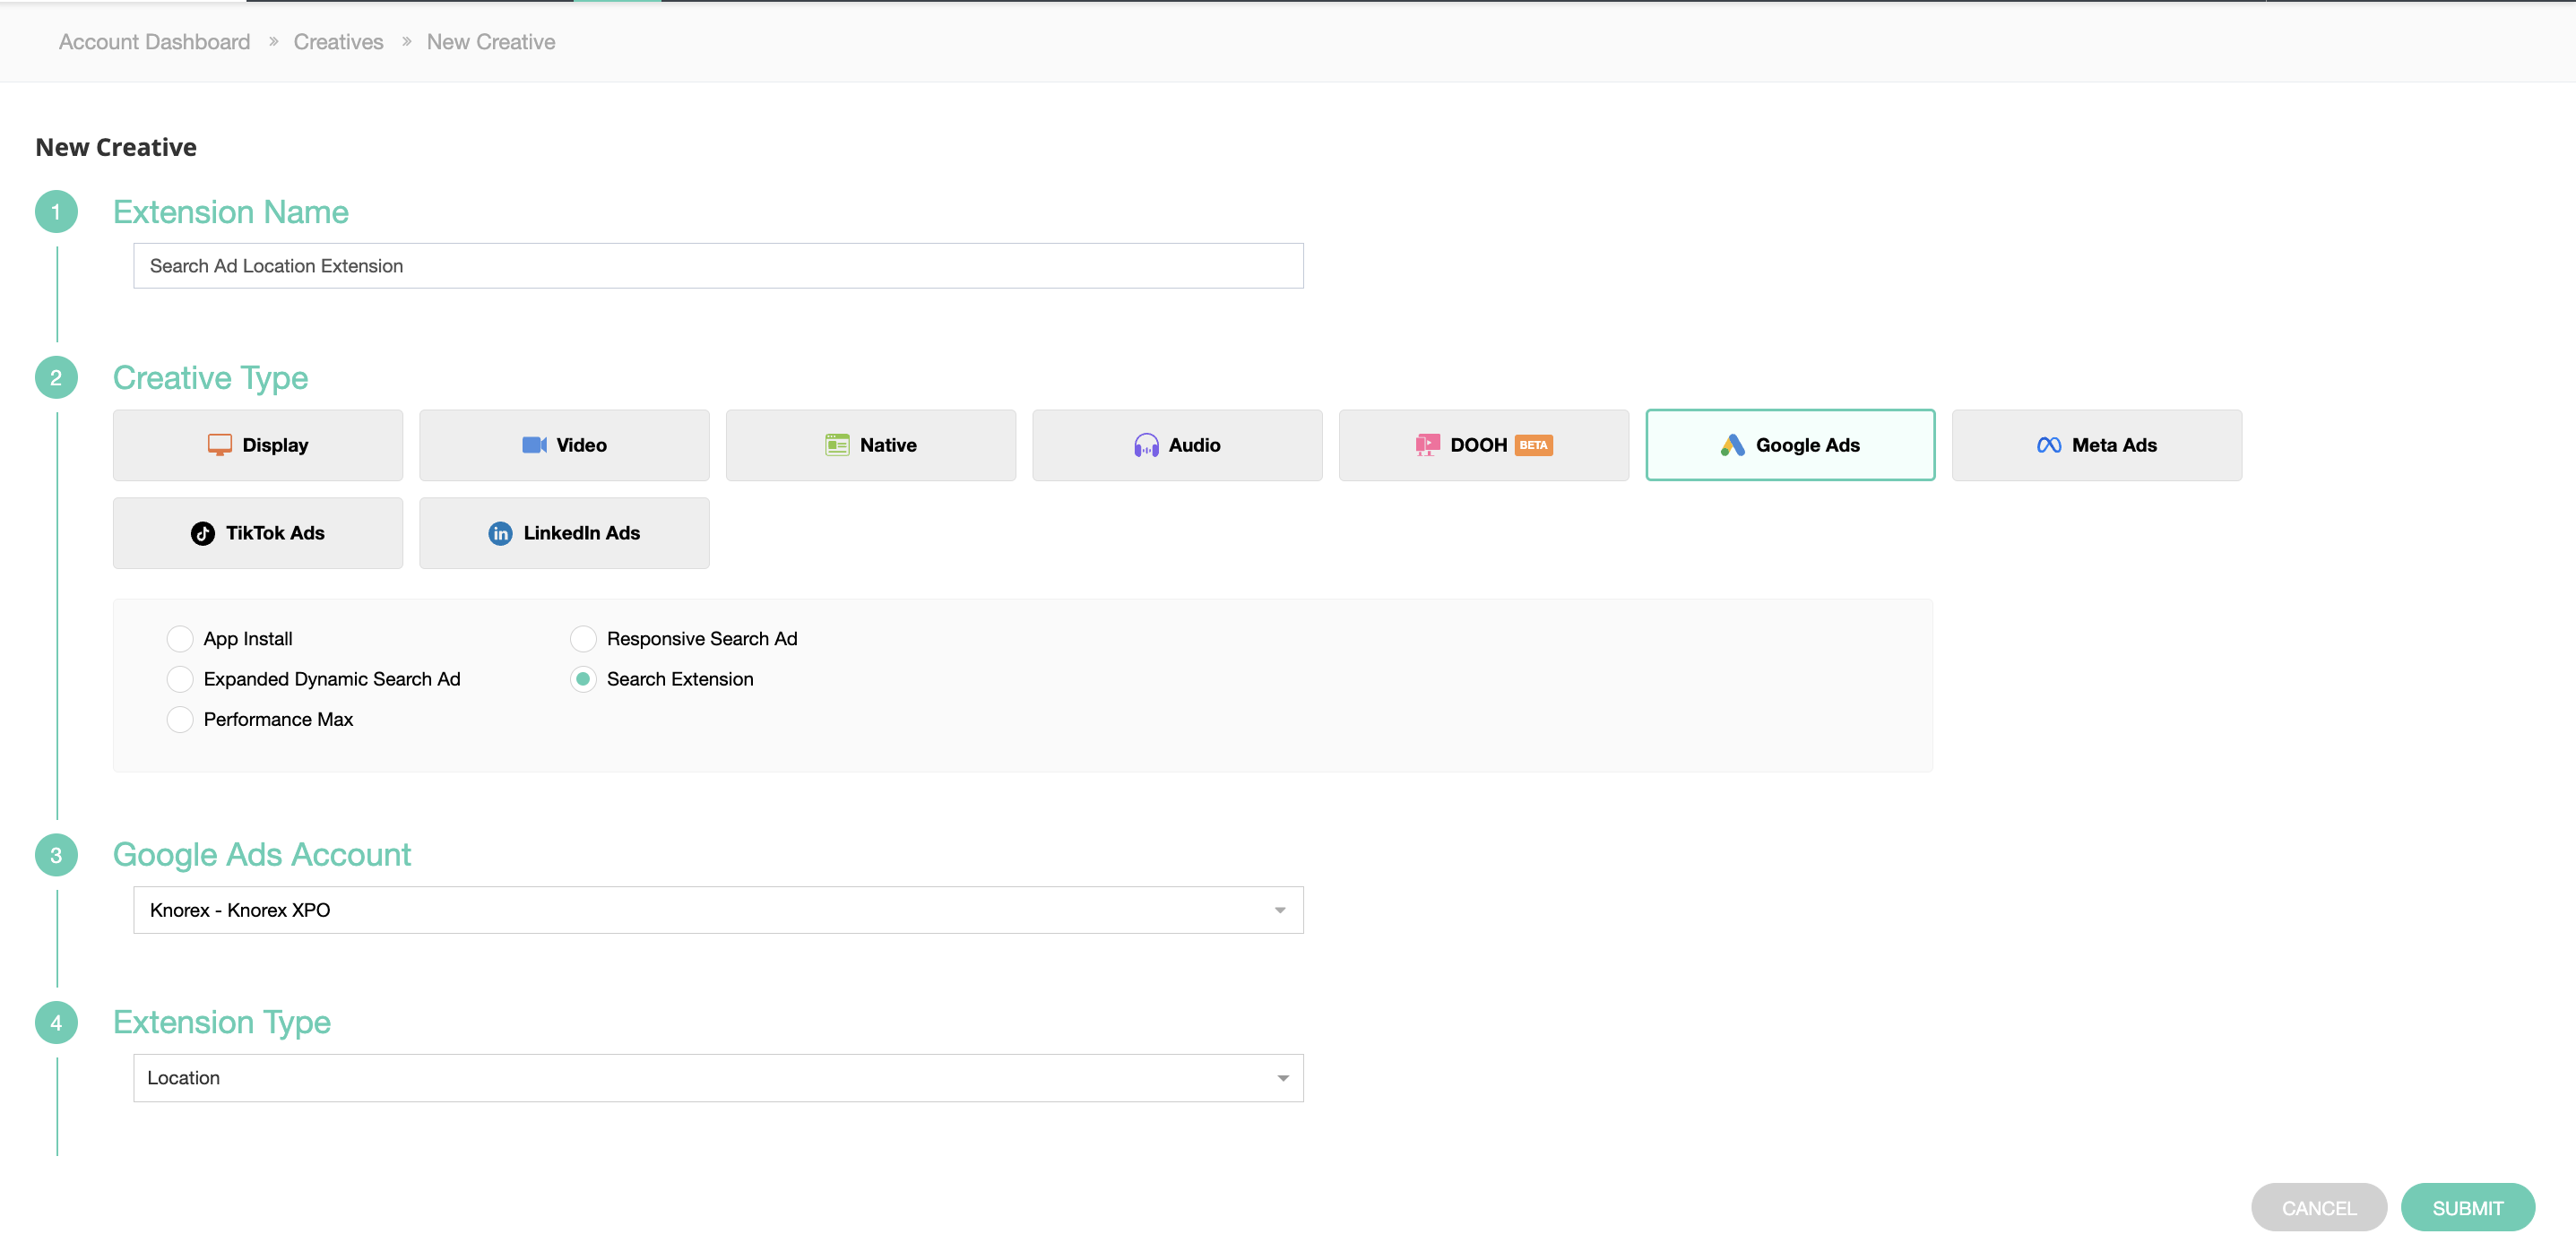Select Expanded Dynamic Search Ad
Viewport: 2576px width, 1260px height.
[x=180, y=679]
